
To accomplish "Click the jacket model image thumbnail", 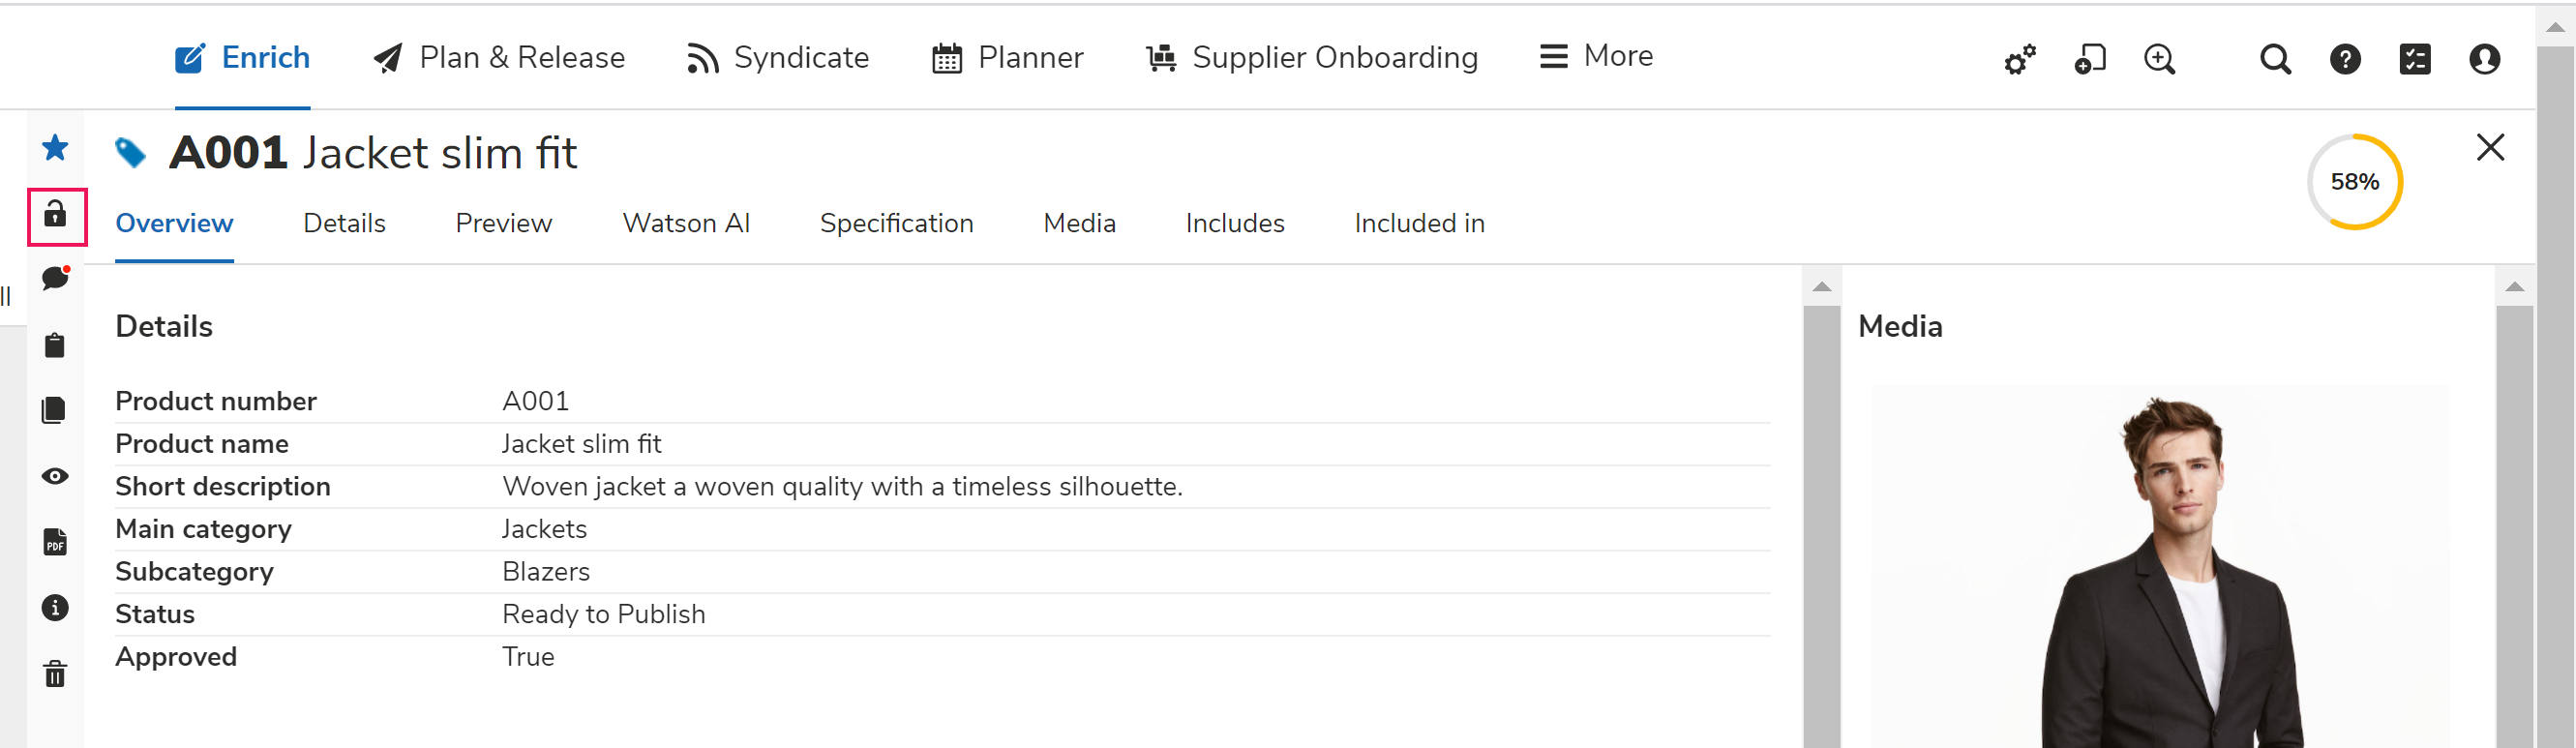I will click(2160, 567).
